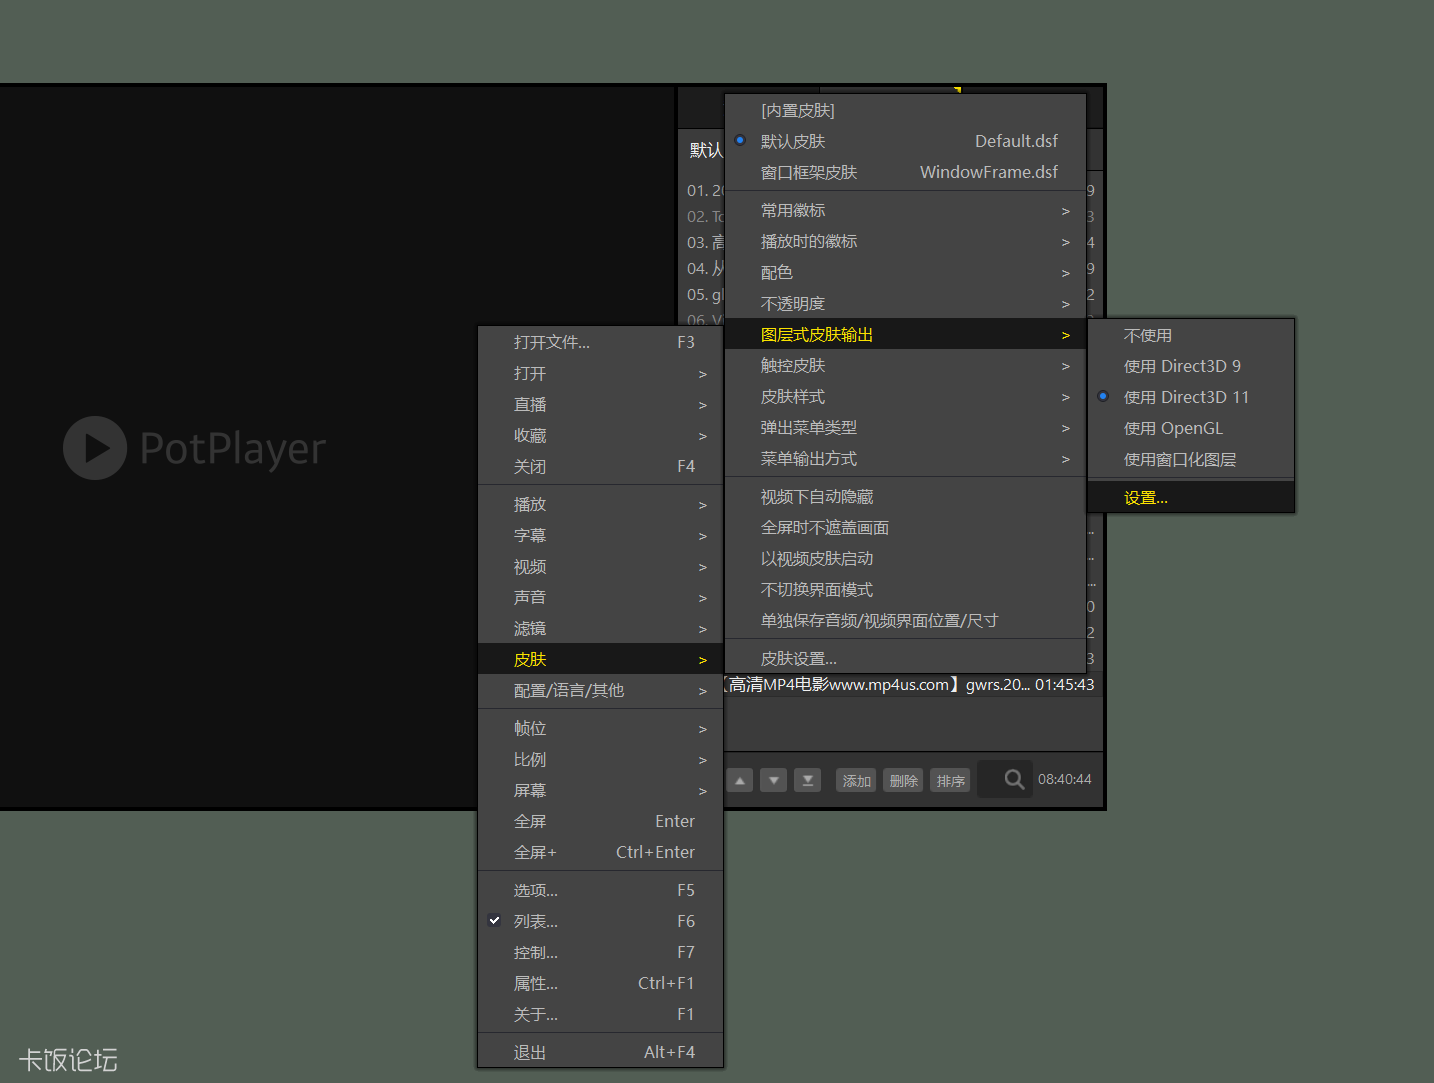Open 选项... F5 preferences
The image size is (1434, 1083).
coord(600,890)
